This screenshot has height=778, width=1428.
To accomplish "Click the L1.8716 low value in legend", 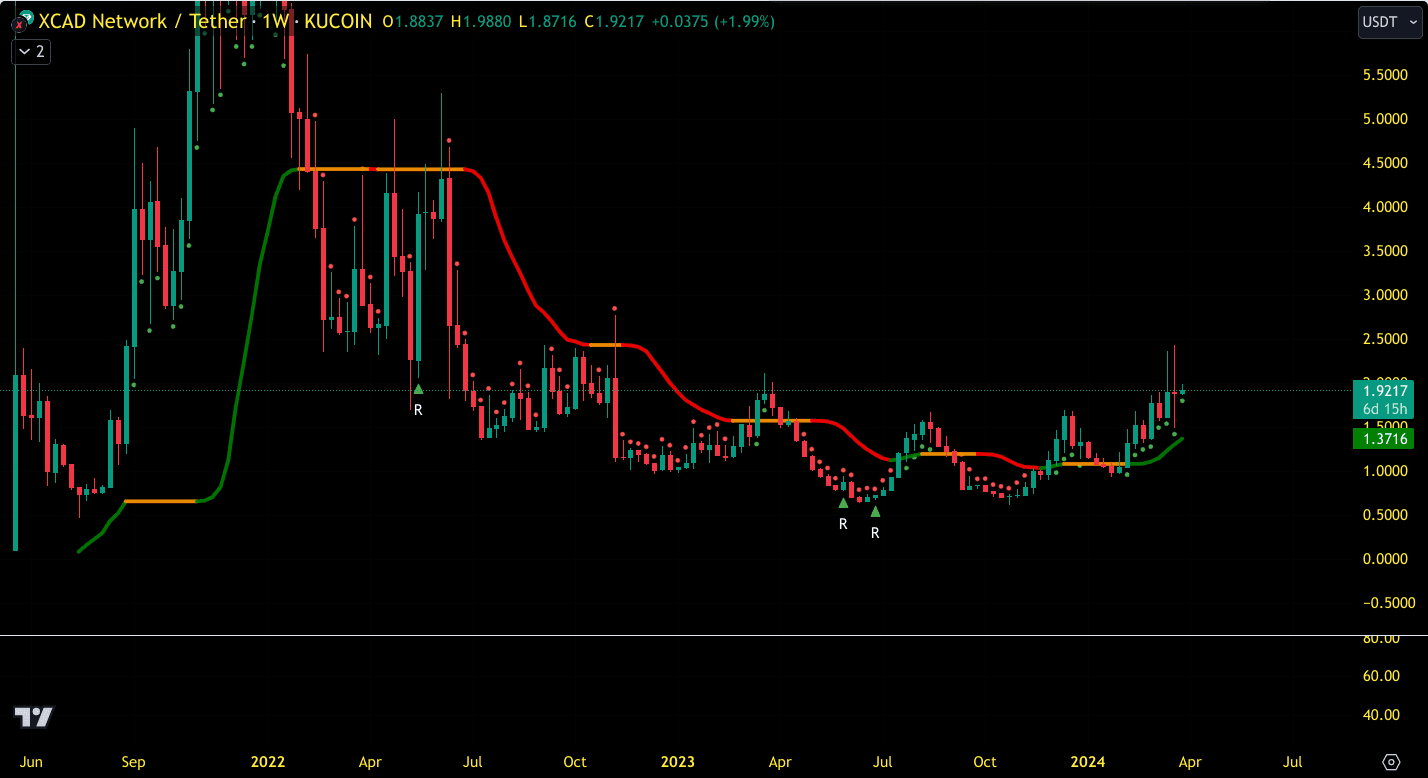I will click(x=550, y=21).
